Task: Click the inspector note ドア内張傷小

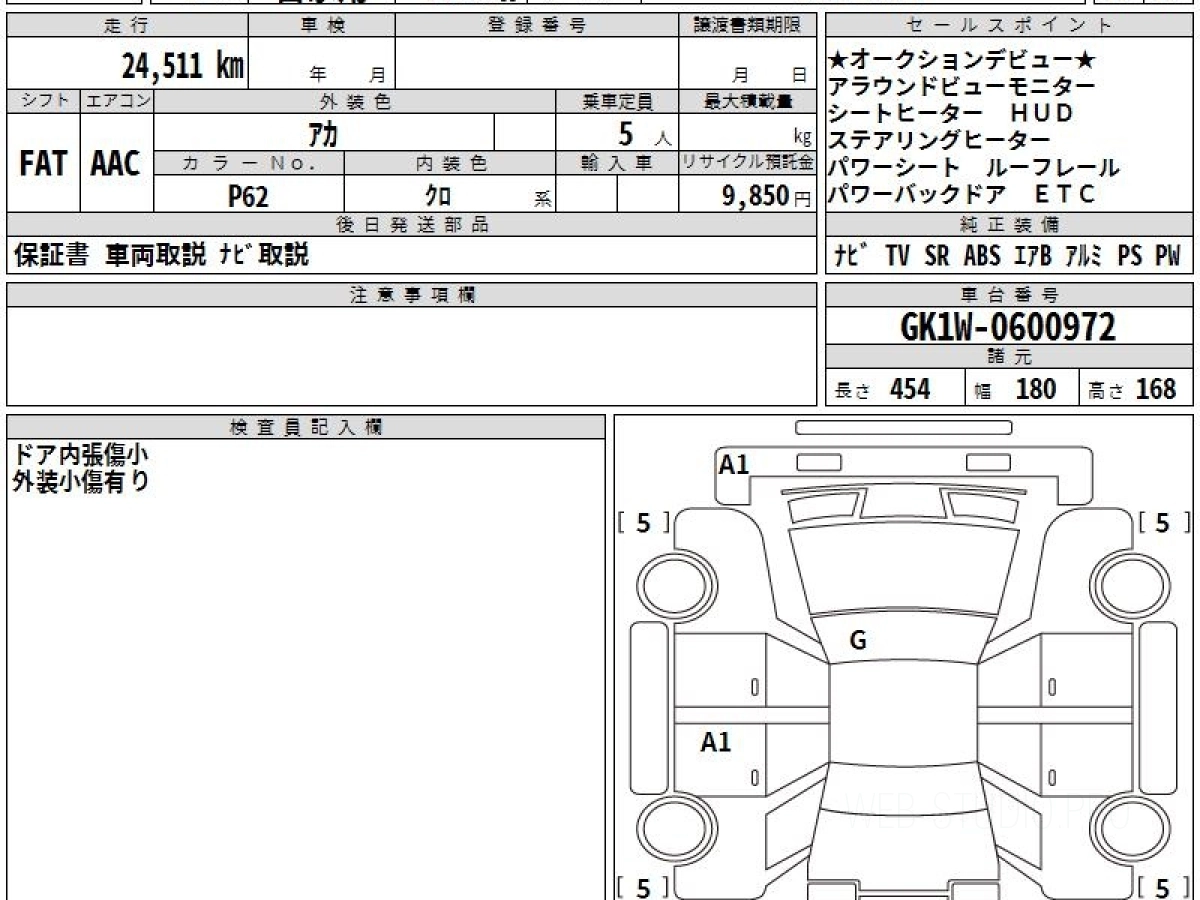Action: click(x=79, y=454)
